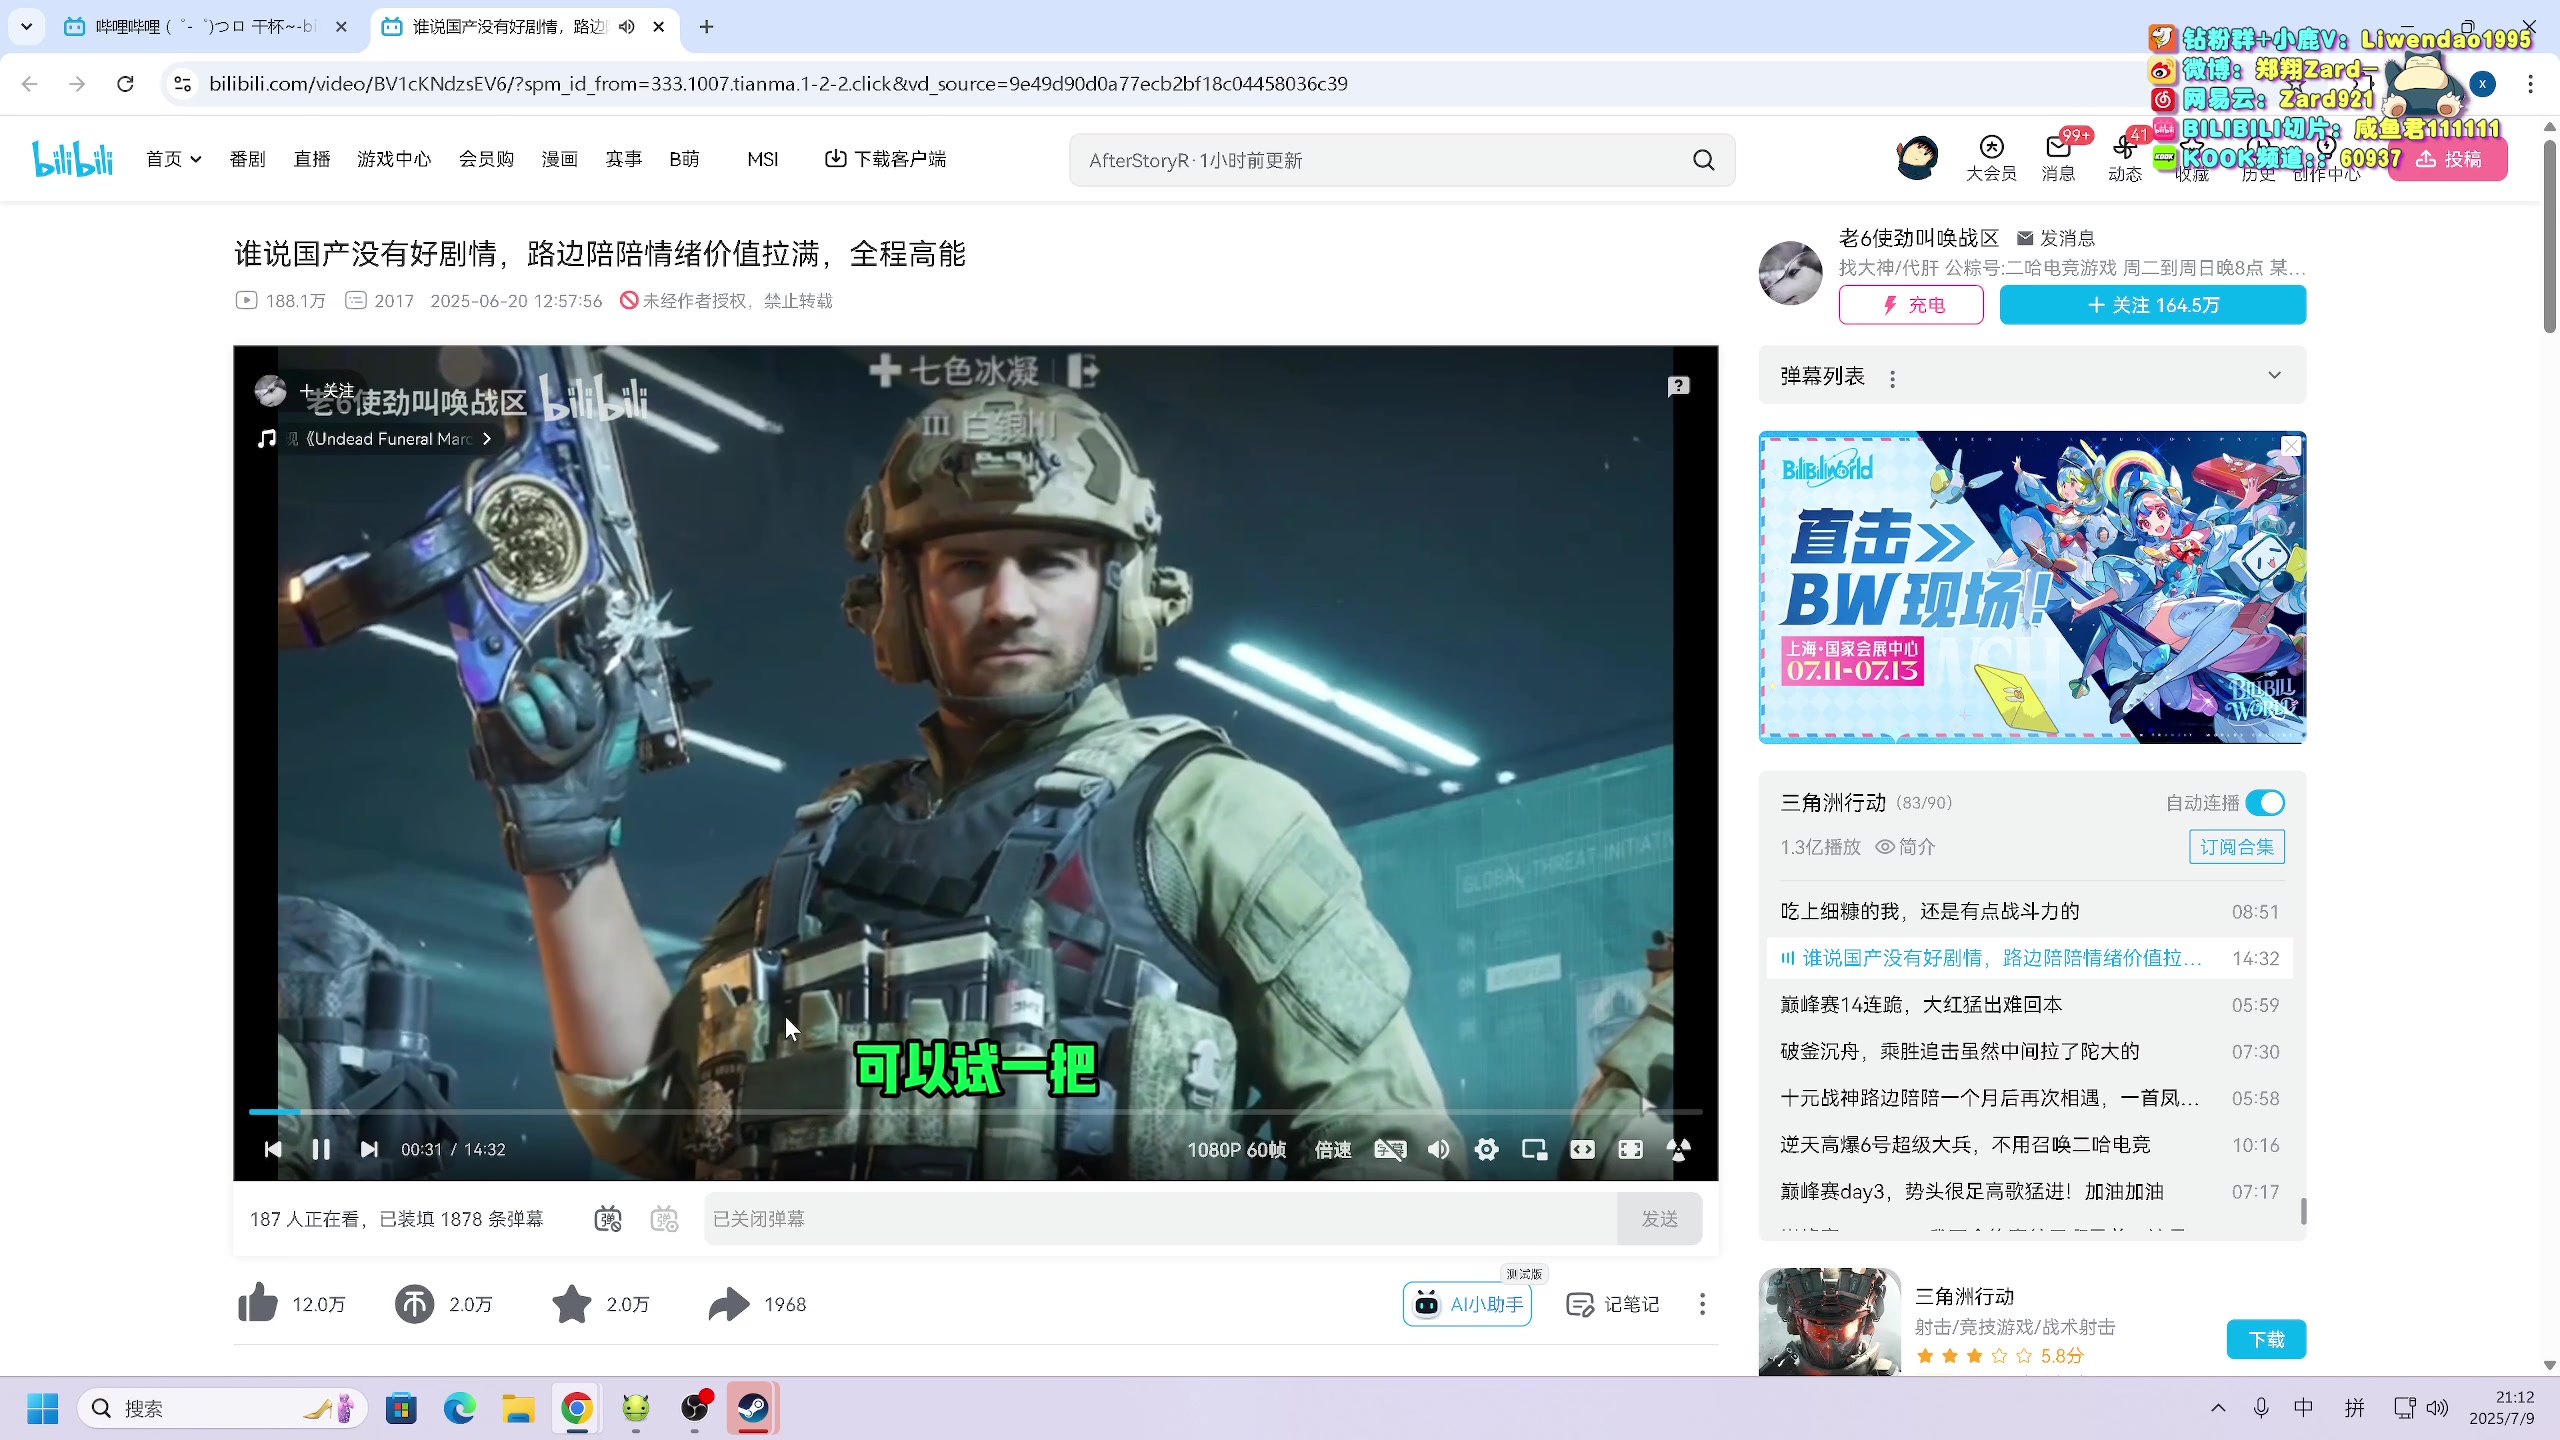
Task: Click 发消息 to message uploader
Action: (2055, 238)
